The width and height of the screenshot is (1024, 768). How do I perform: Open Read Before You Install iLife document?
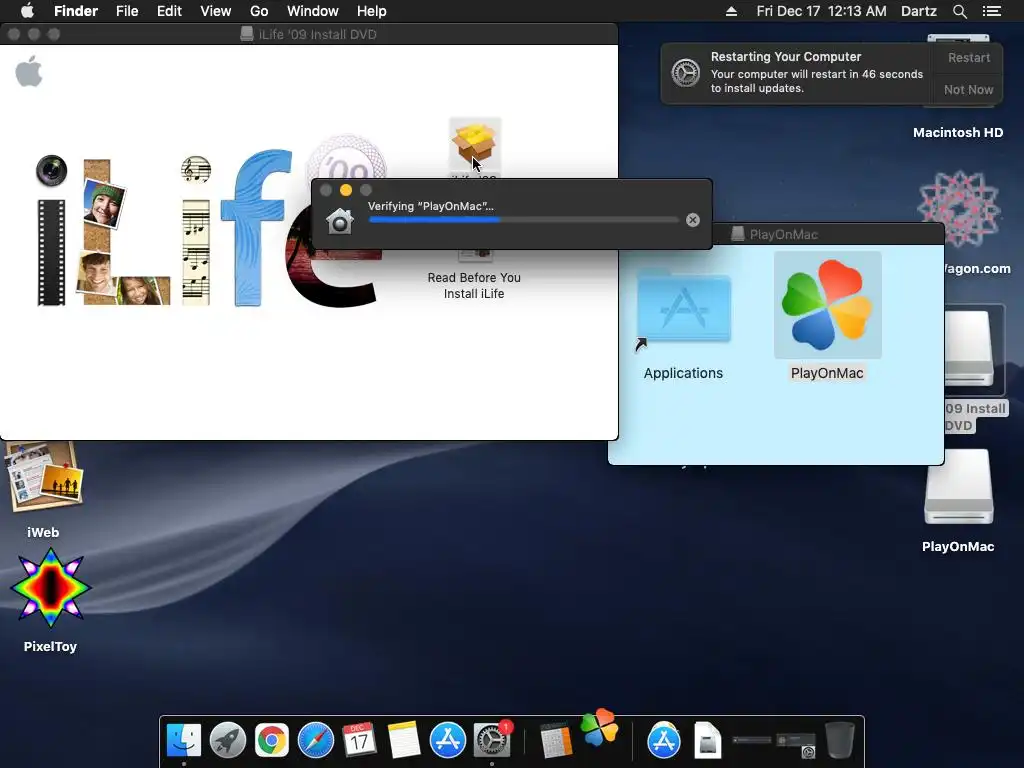click(474, 285)
